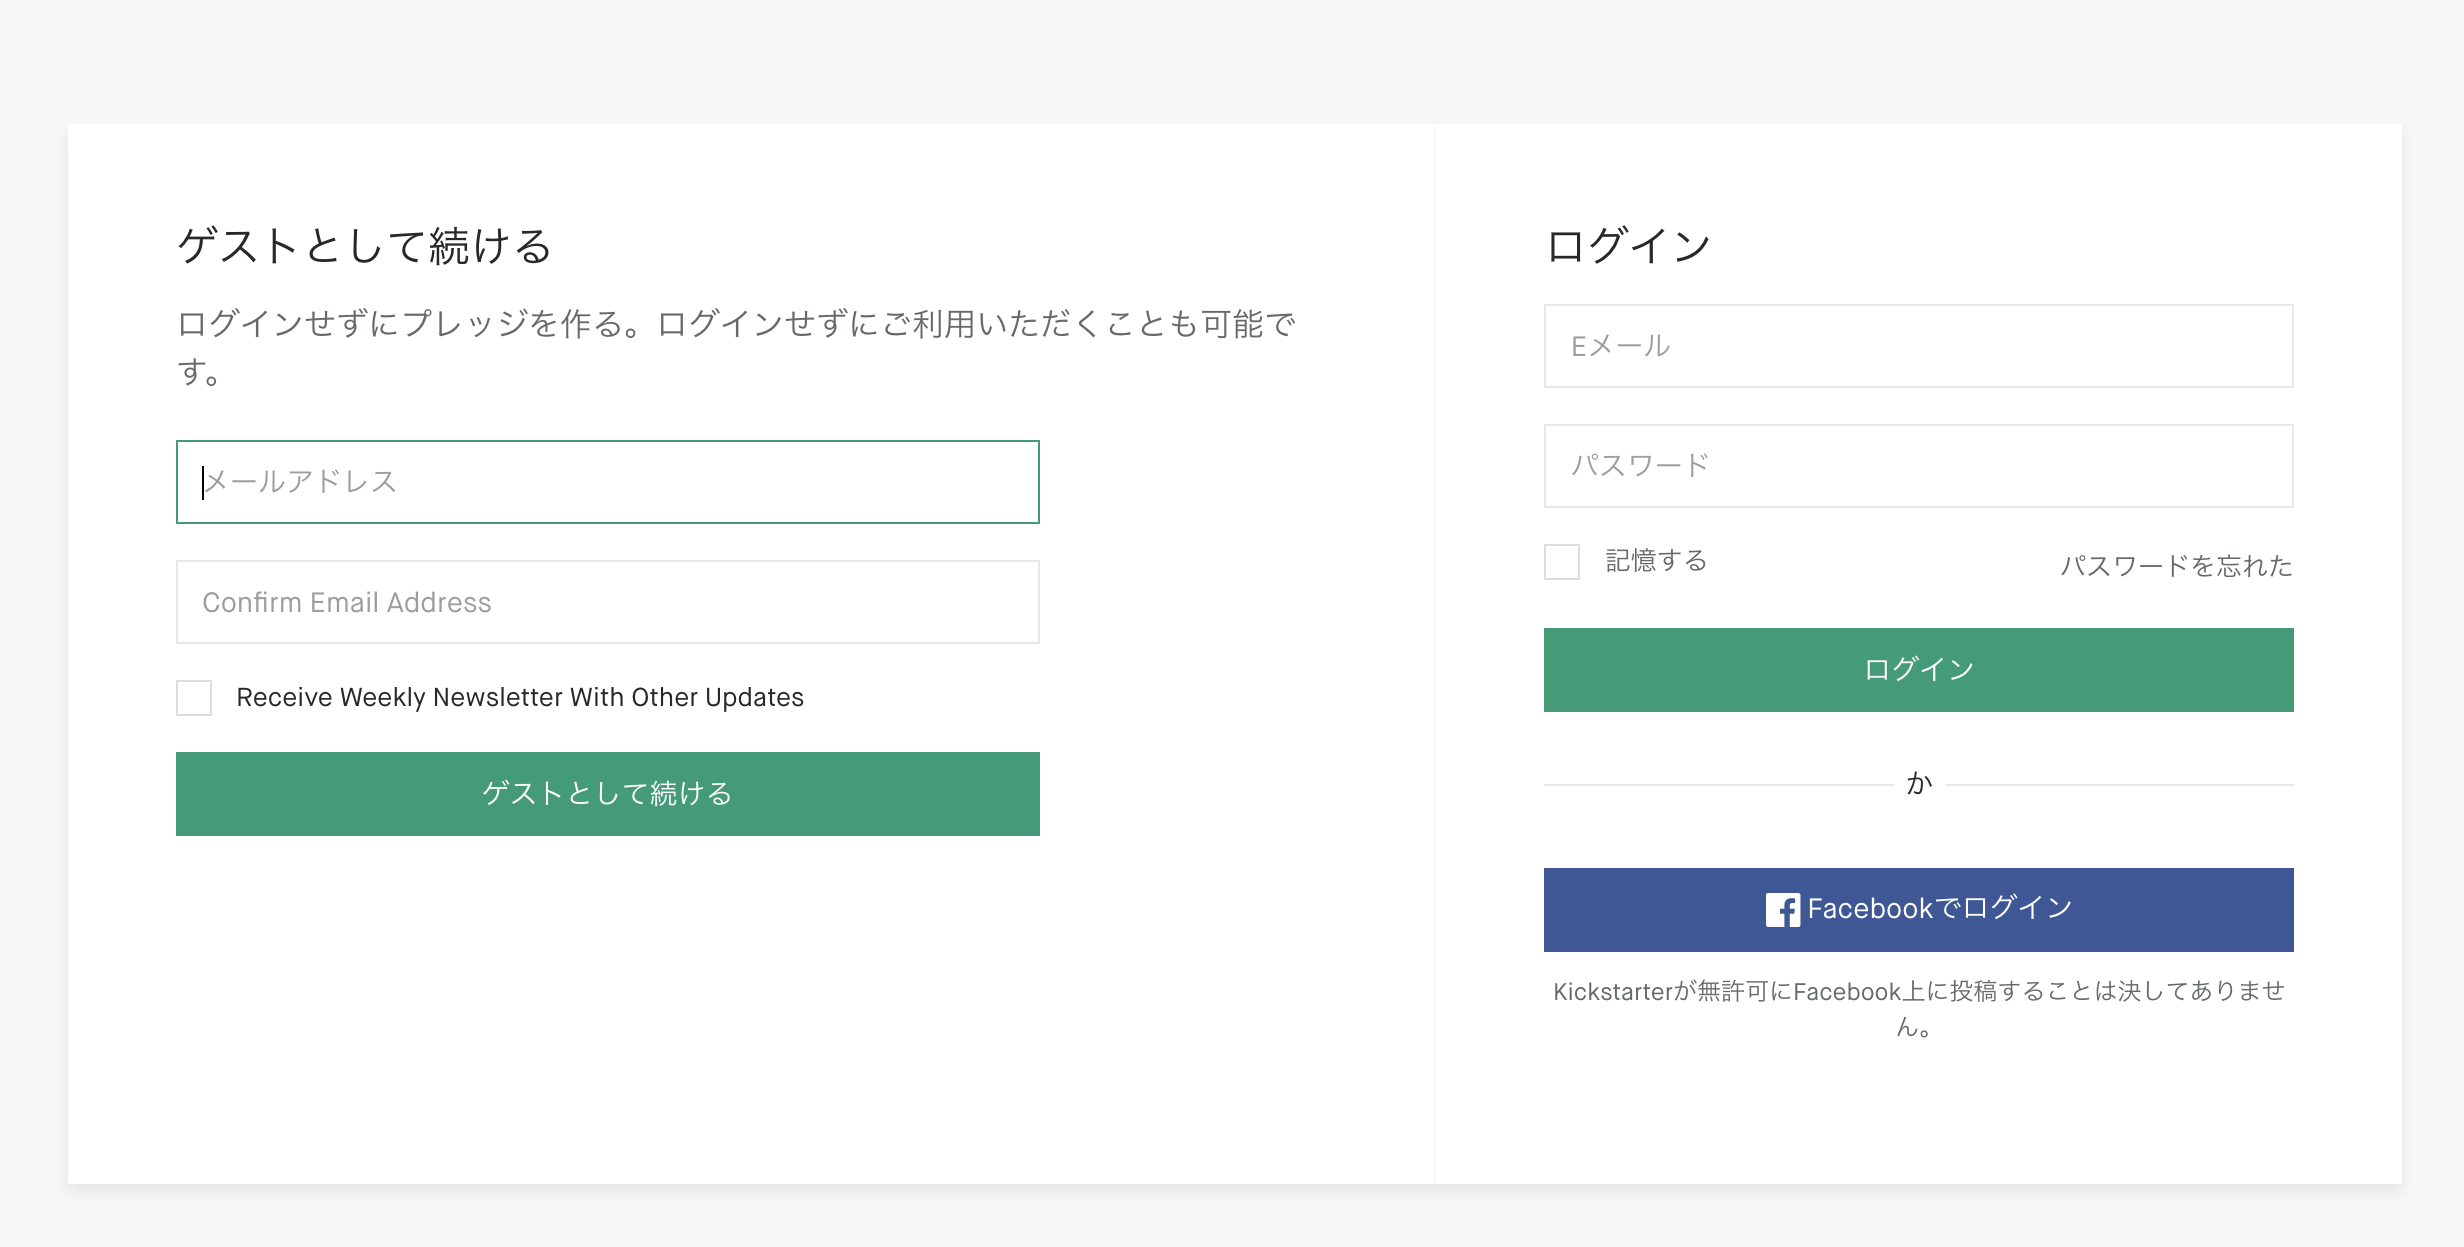Viewport: 2464px width, 1247px height.
Task: Click the Facebookでログイン label text
Action: click(x=1940, y=908)
